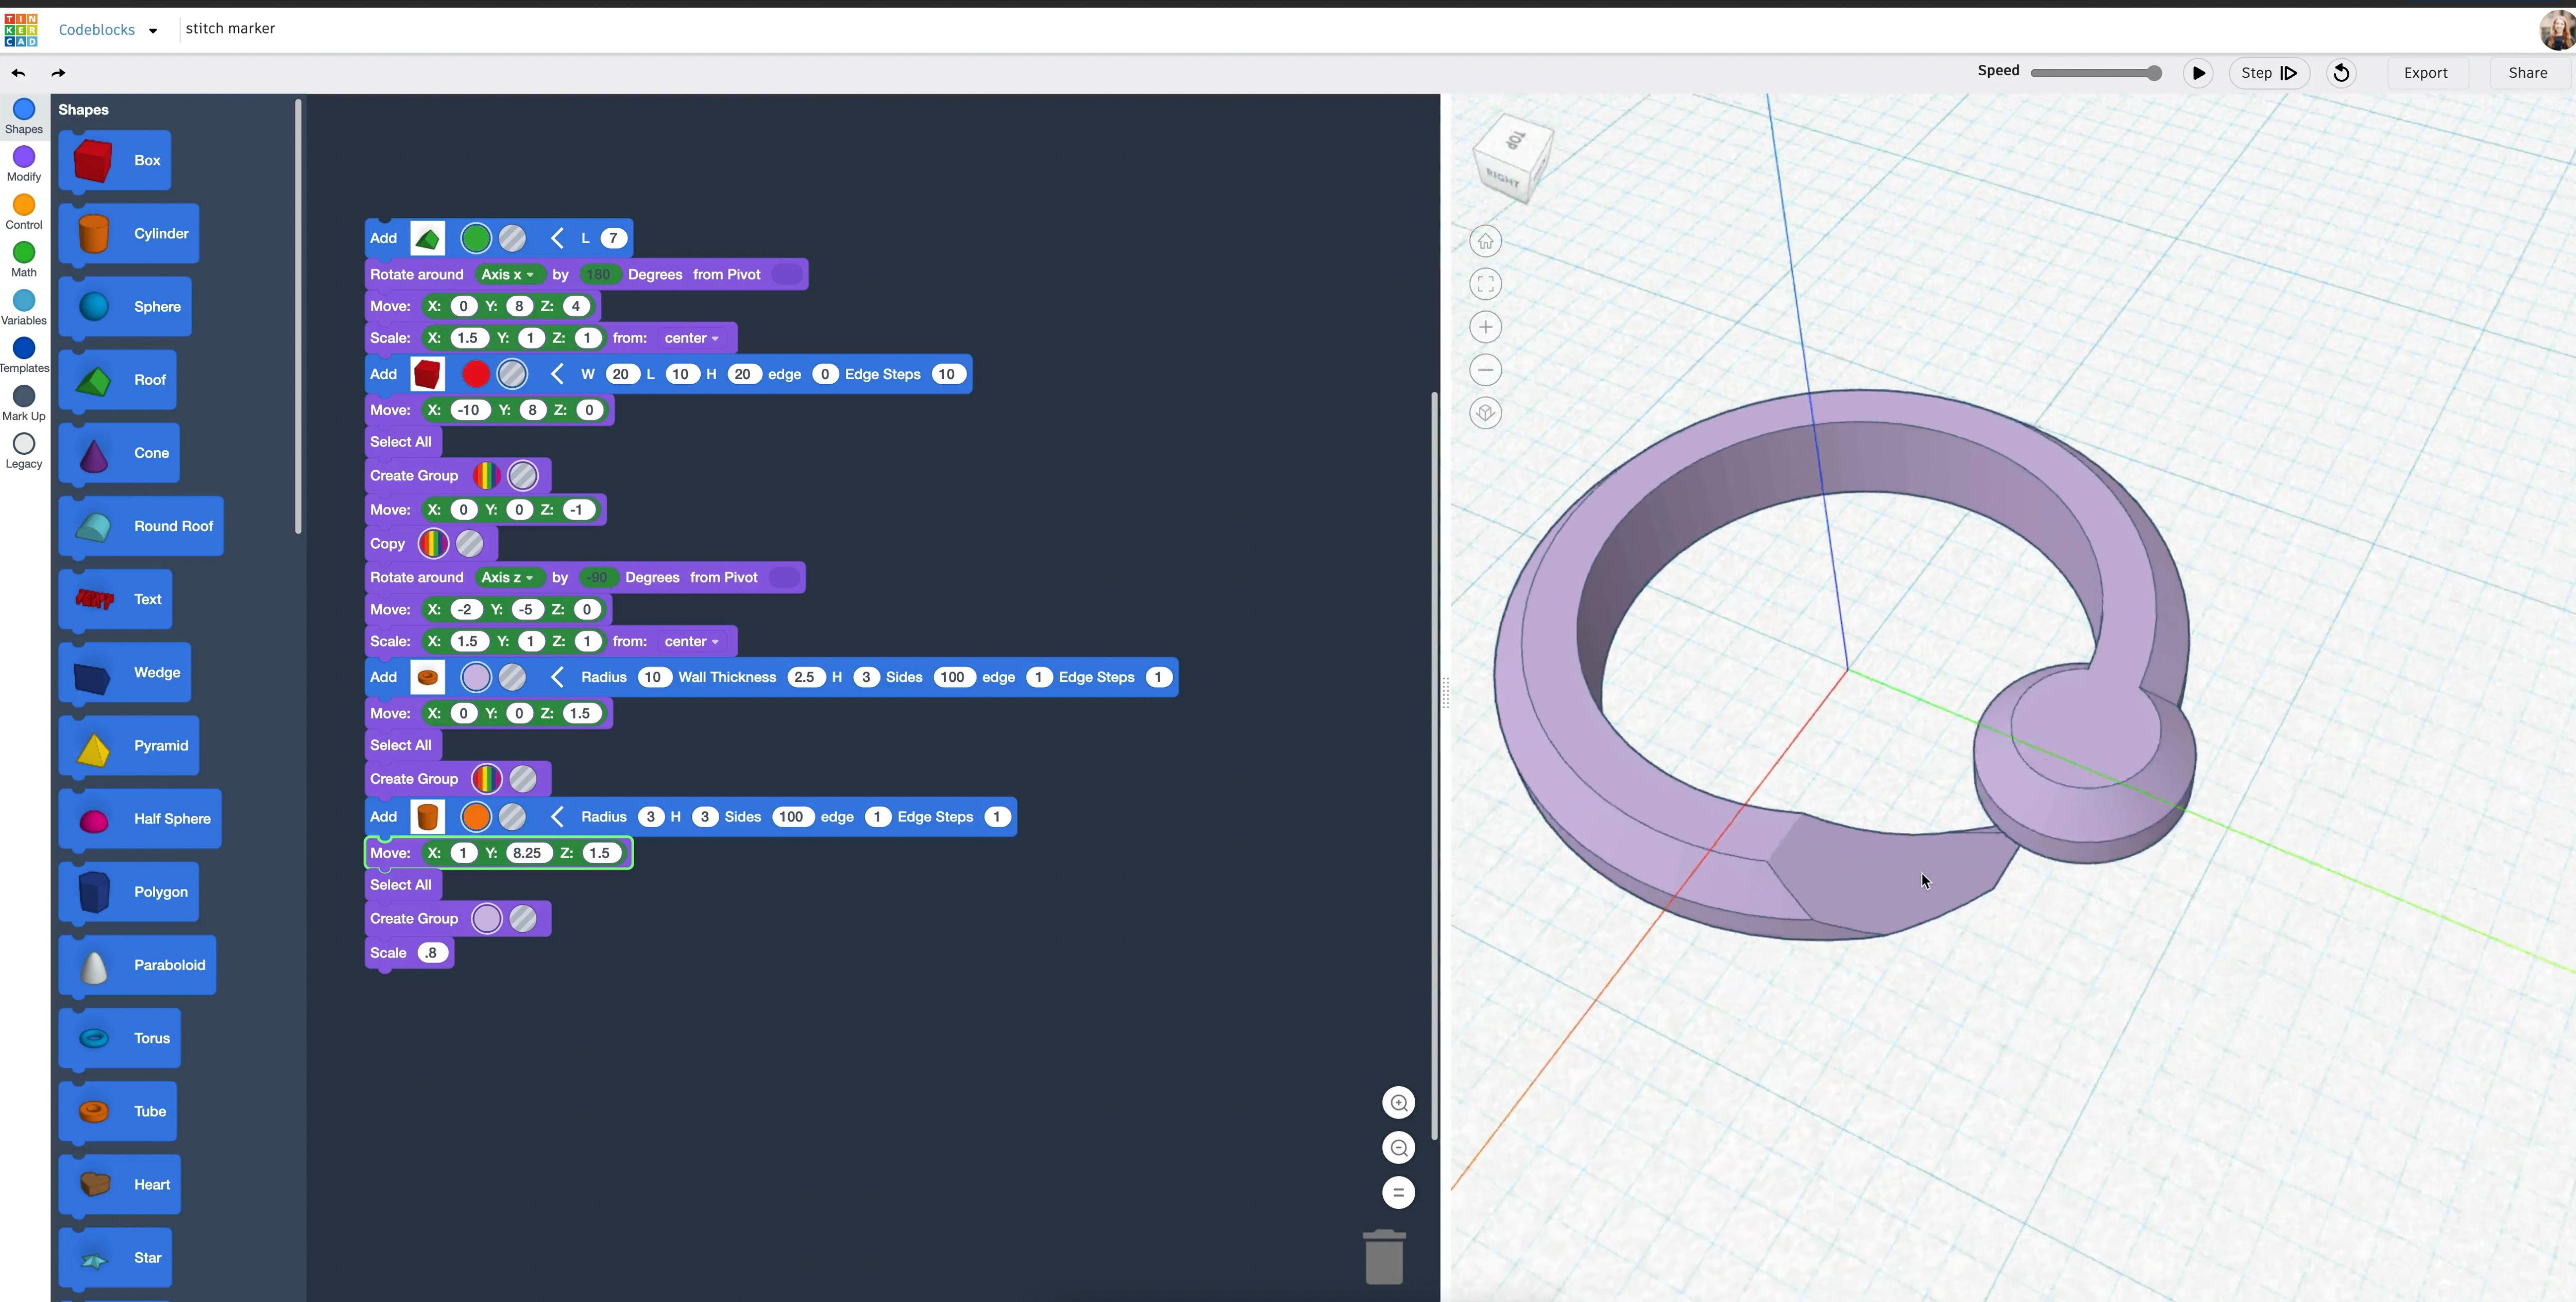Collapse the Add Cylinder block parameters arrow
The image size is (2576, 1302).
tap(557, 817)
